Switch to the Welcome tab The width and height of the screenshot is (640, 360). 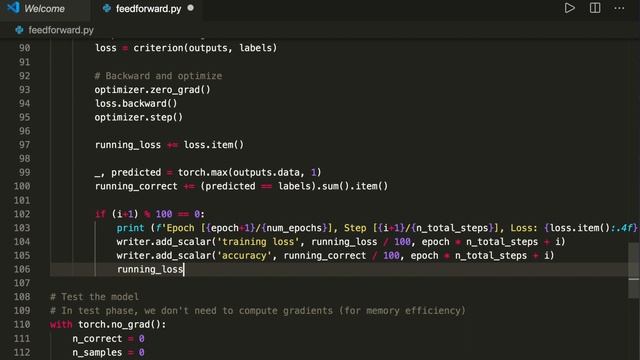[44, 9]
